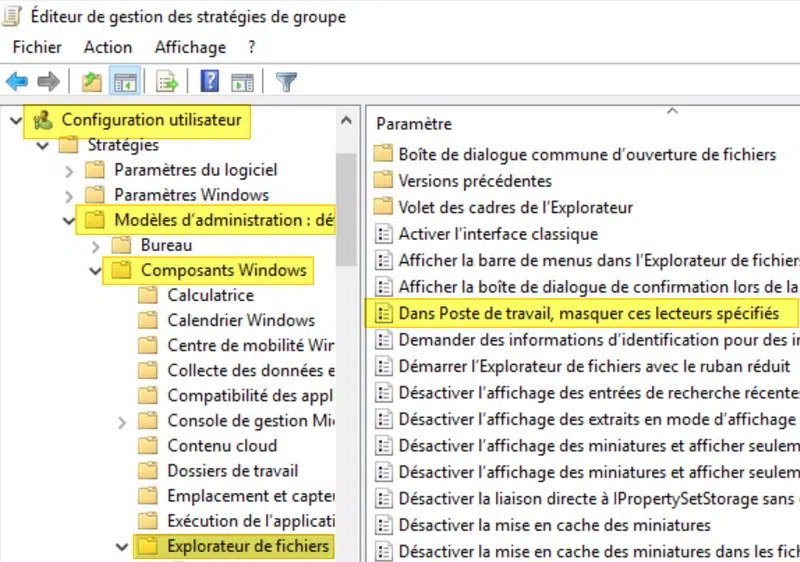Viewport: 800px width, 562px height.
Task: Open Help via the blue question mark icon
Action: (210, 81)
